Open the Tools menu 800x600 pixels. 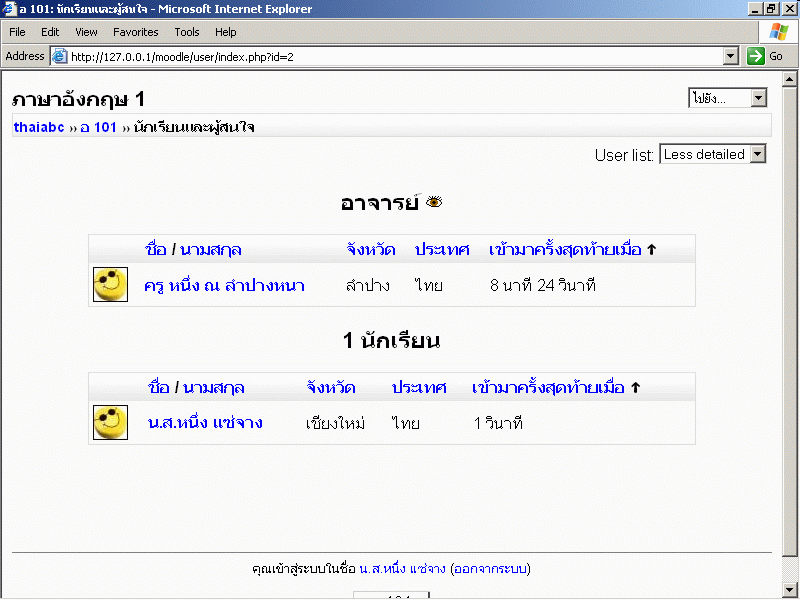[187, 32]
